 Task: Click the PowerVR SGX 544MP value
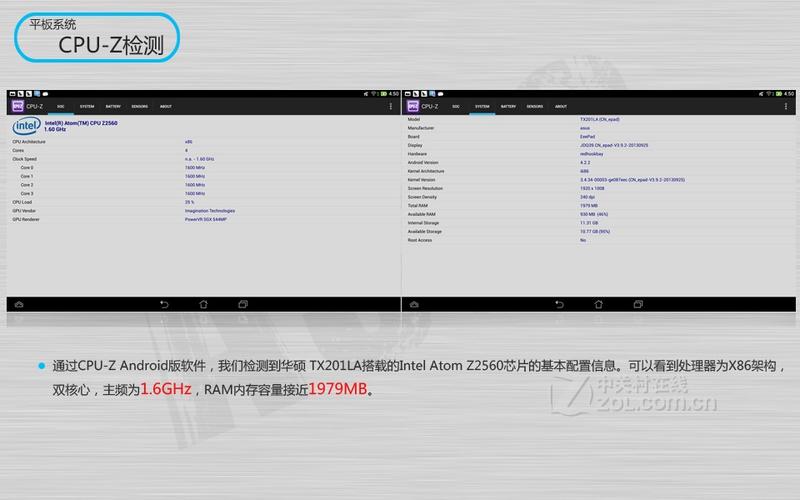[x=206, y=219]
